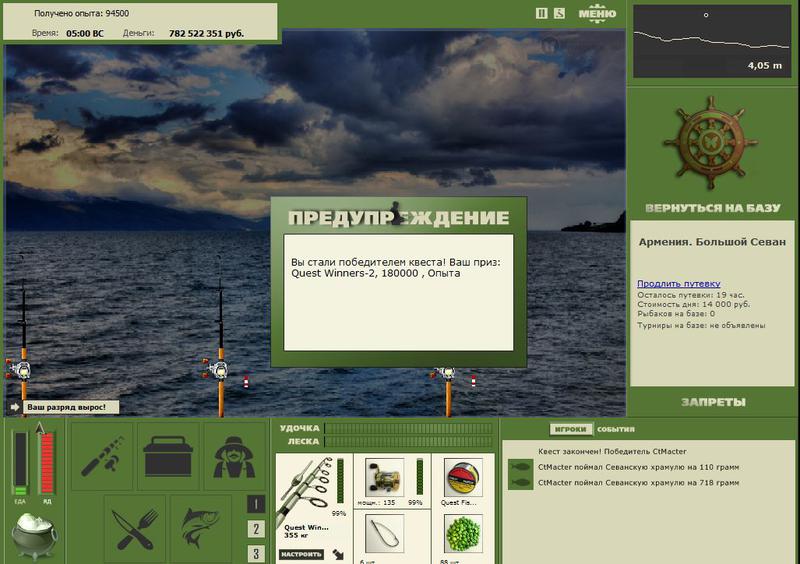This screenshot has height=564, width=800.
Task: Click the Армения. Большой Севан heading
Action: click(712, 242)
